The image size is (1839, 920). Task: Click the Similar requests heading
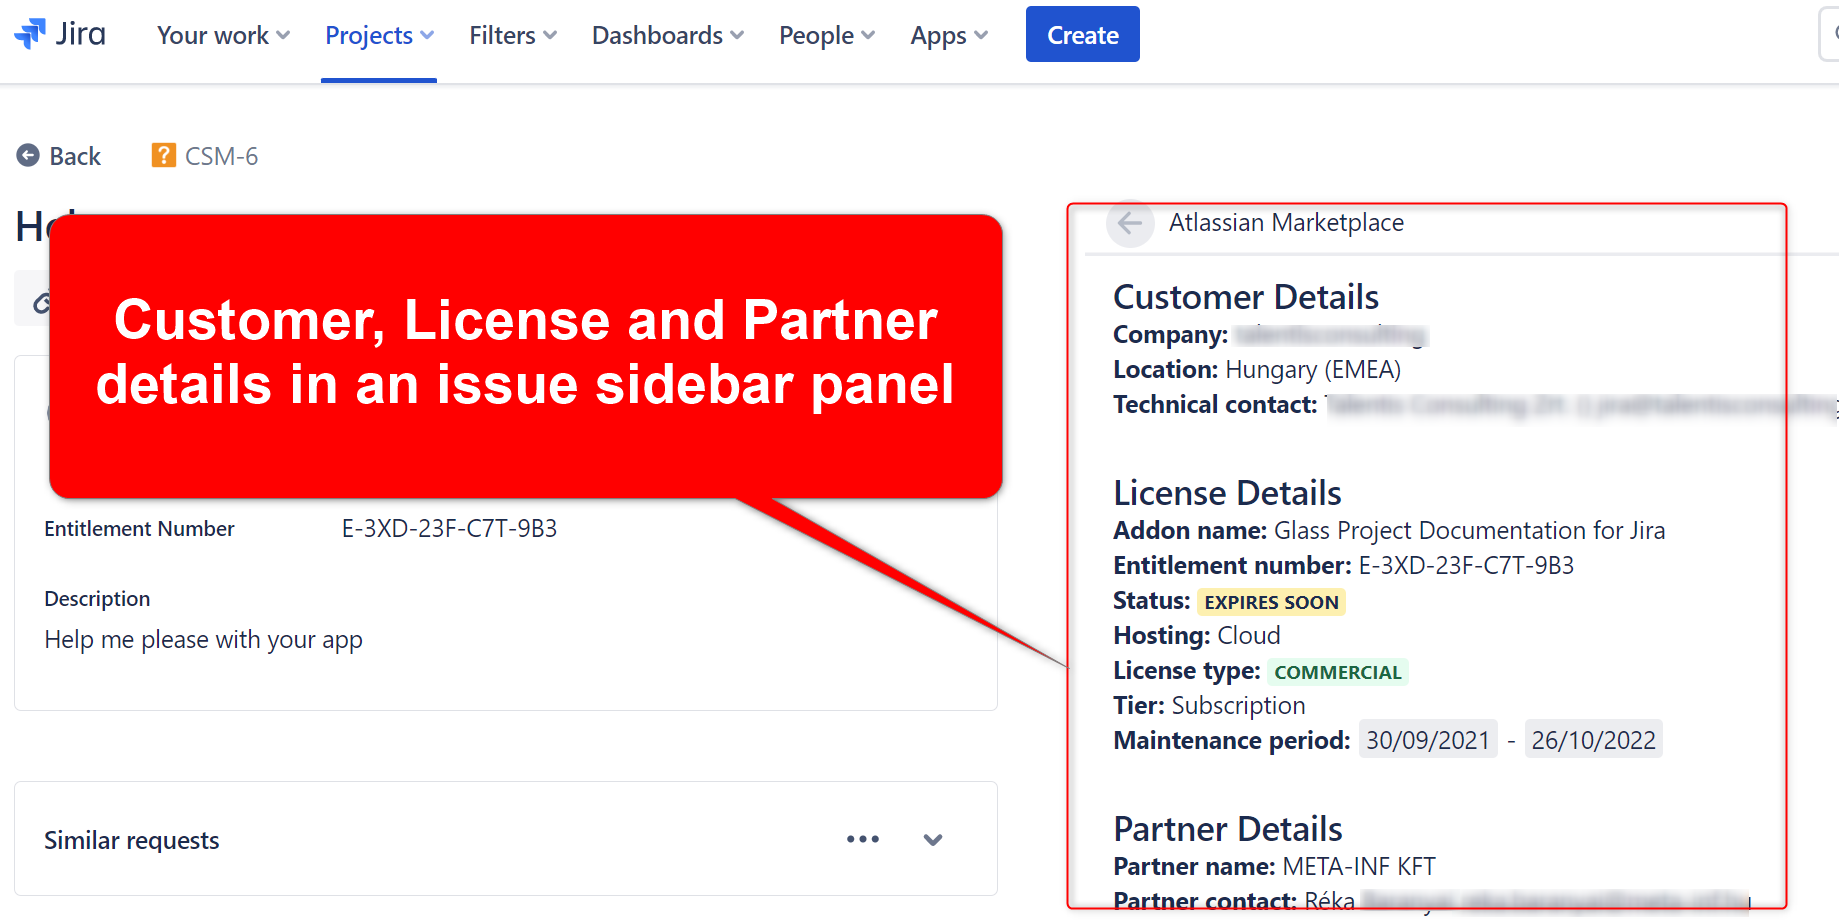pyautogui.click(x=132, y=840)
